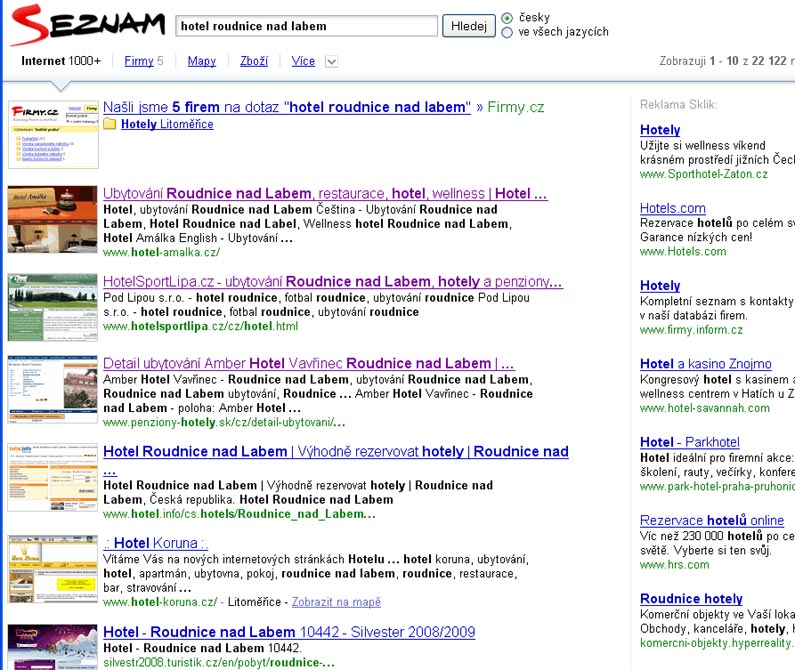Visit the www.hotel.info URL
The height and width of the screenshot is (670, 795).
pos(239,514)
